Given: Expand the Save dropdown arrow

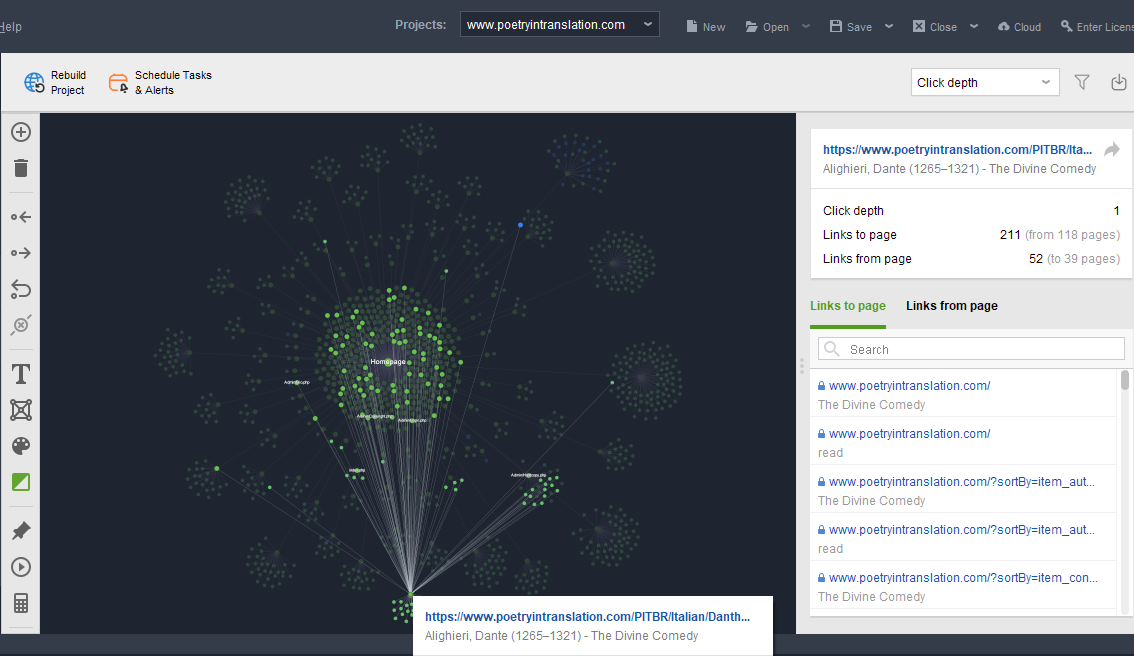Looking at the screenshot, I should coord(889,27).
